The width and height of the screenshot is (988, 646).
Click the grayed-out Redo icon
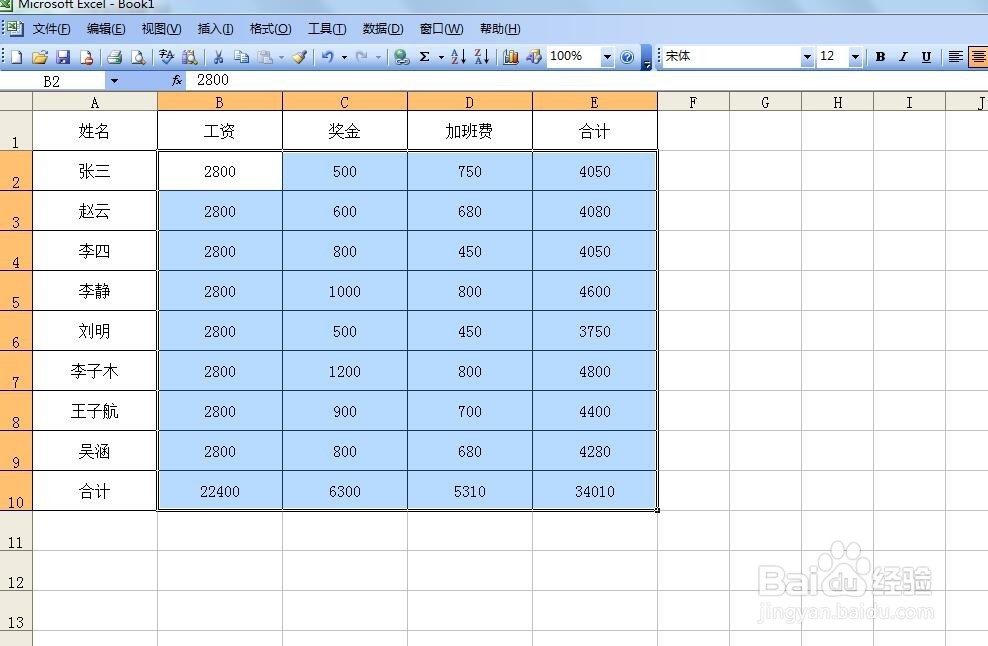[362, 57]
